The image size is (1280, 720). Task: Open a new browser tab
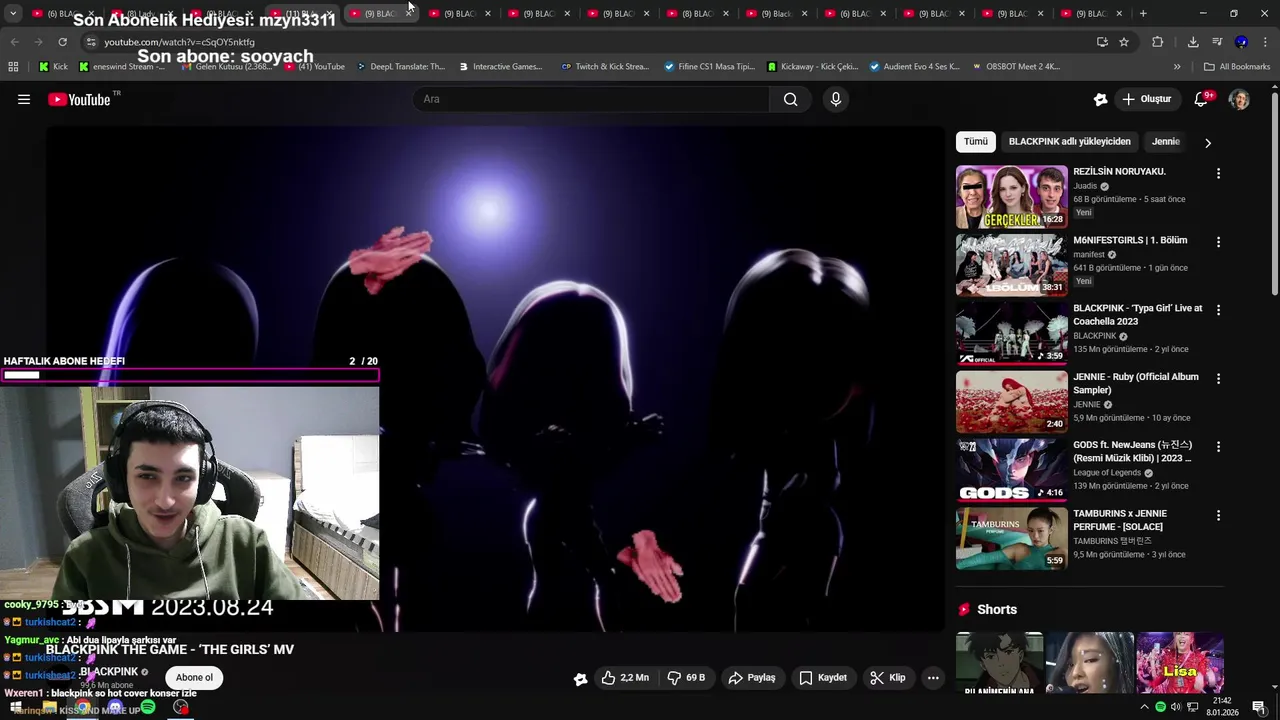pyautogui.click(x=1143, y=13)
